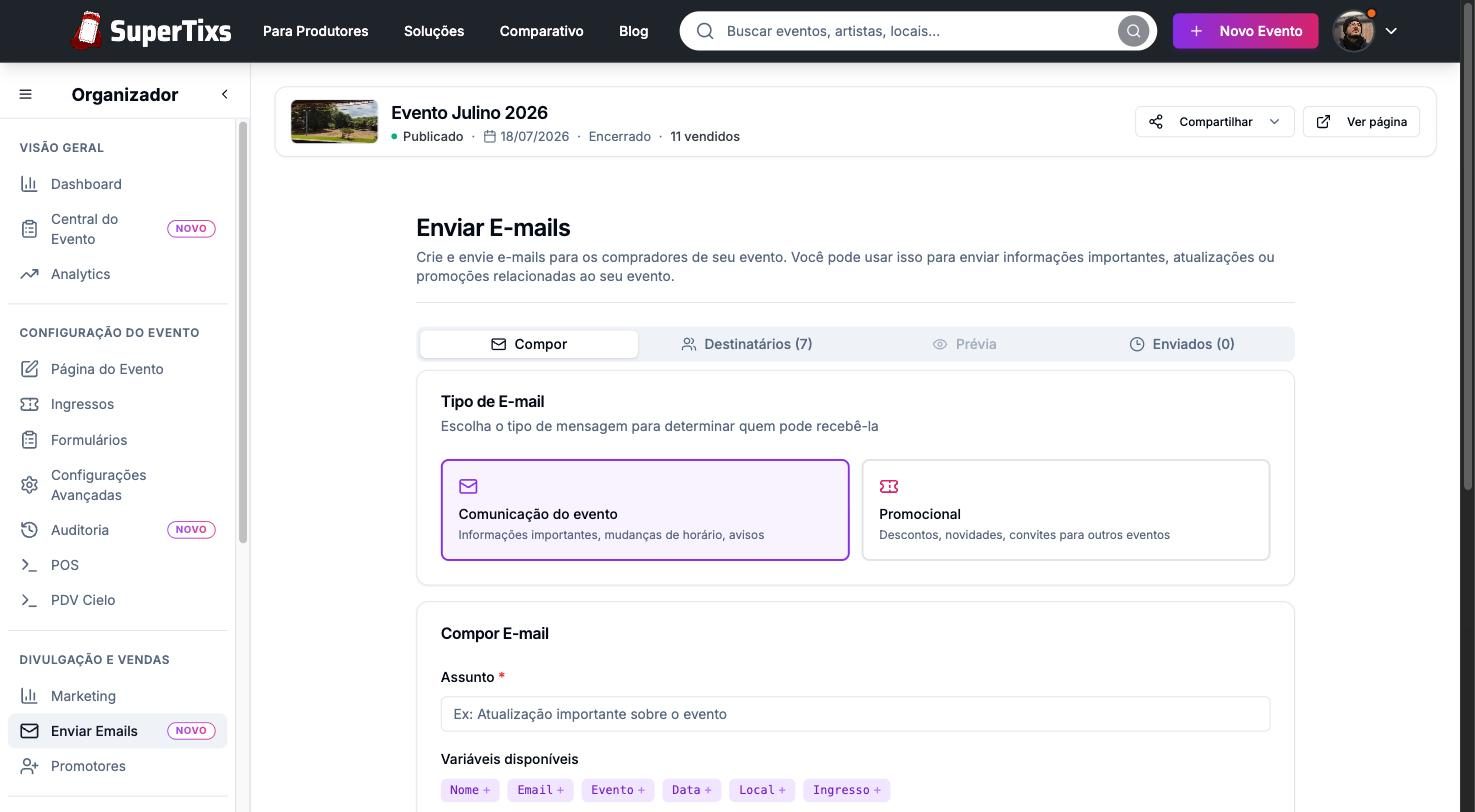Viewport: 1475px width, 812px height.
Task: Insert the Evento variable chip
Action: click(618, 790)
